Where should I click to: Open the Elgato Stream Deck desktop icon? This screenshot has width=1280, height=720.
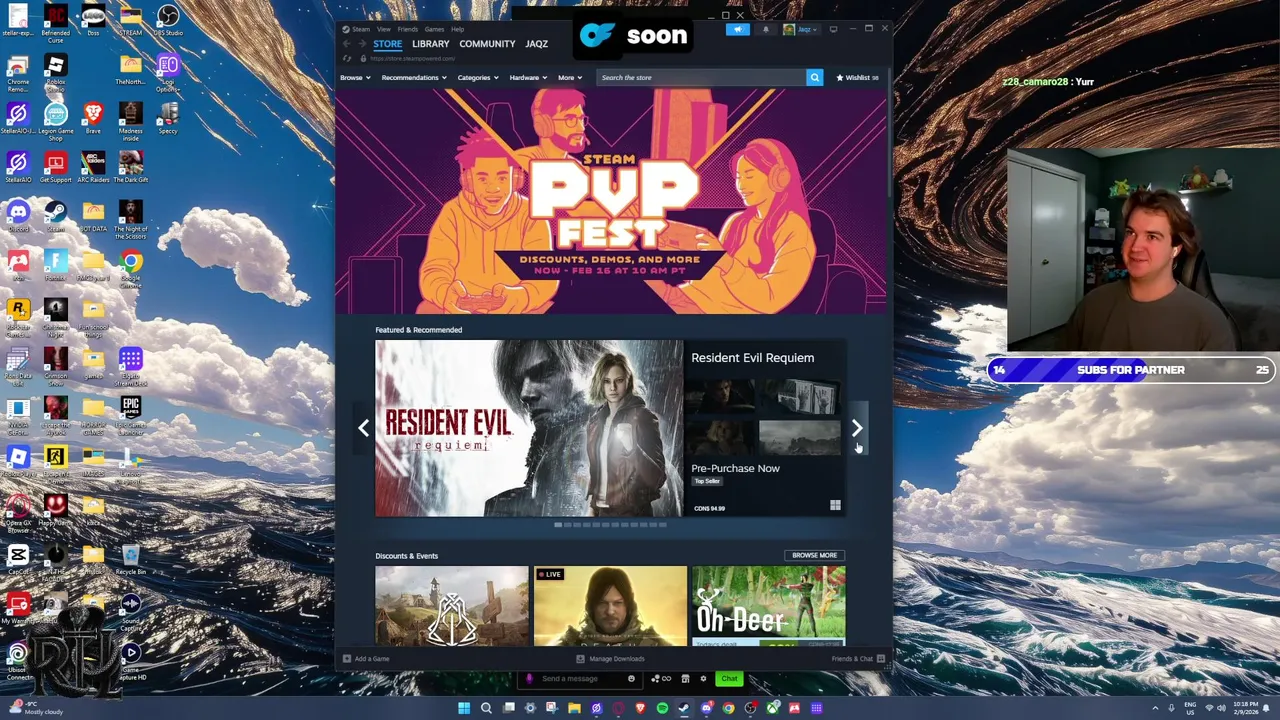coord(131,366)
